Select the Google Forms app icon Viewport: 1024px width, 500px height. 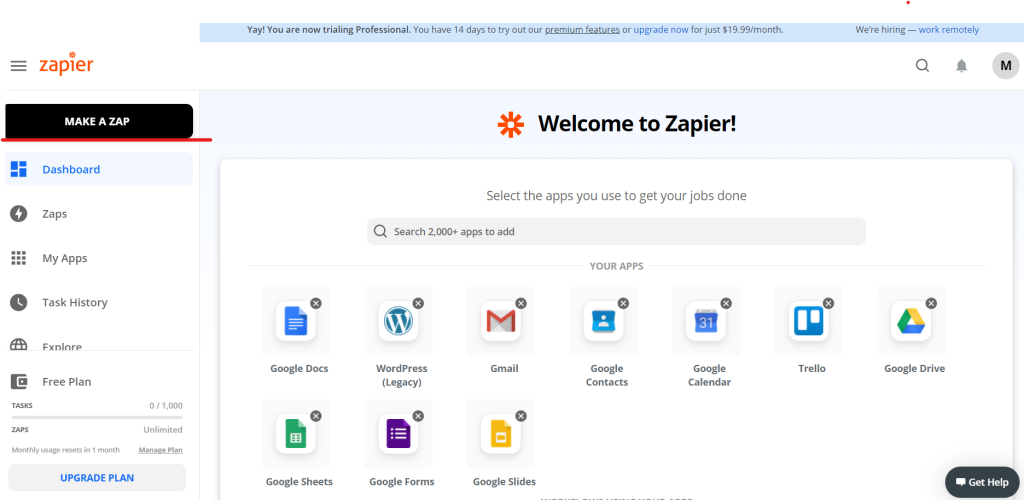pos(398,434)
